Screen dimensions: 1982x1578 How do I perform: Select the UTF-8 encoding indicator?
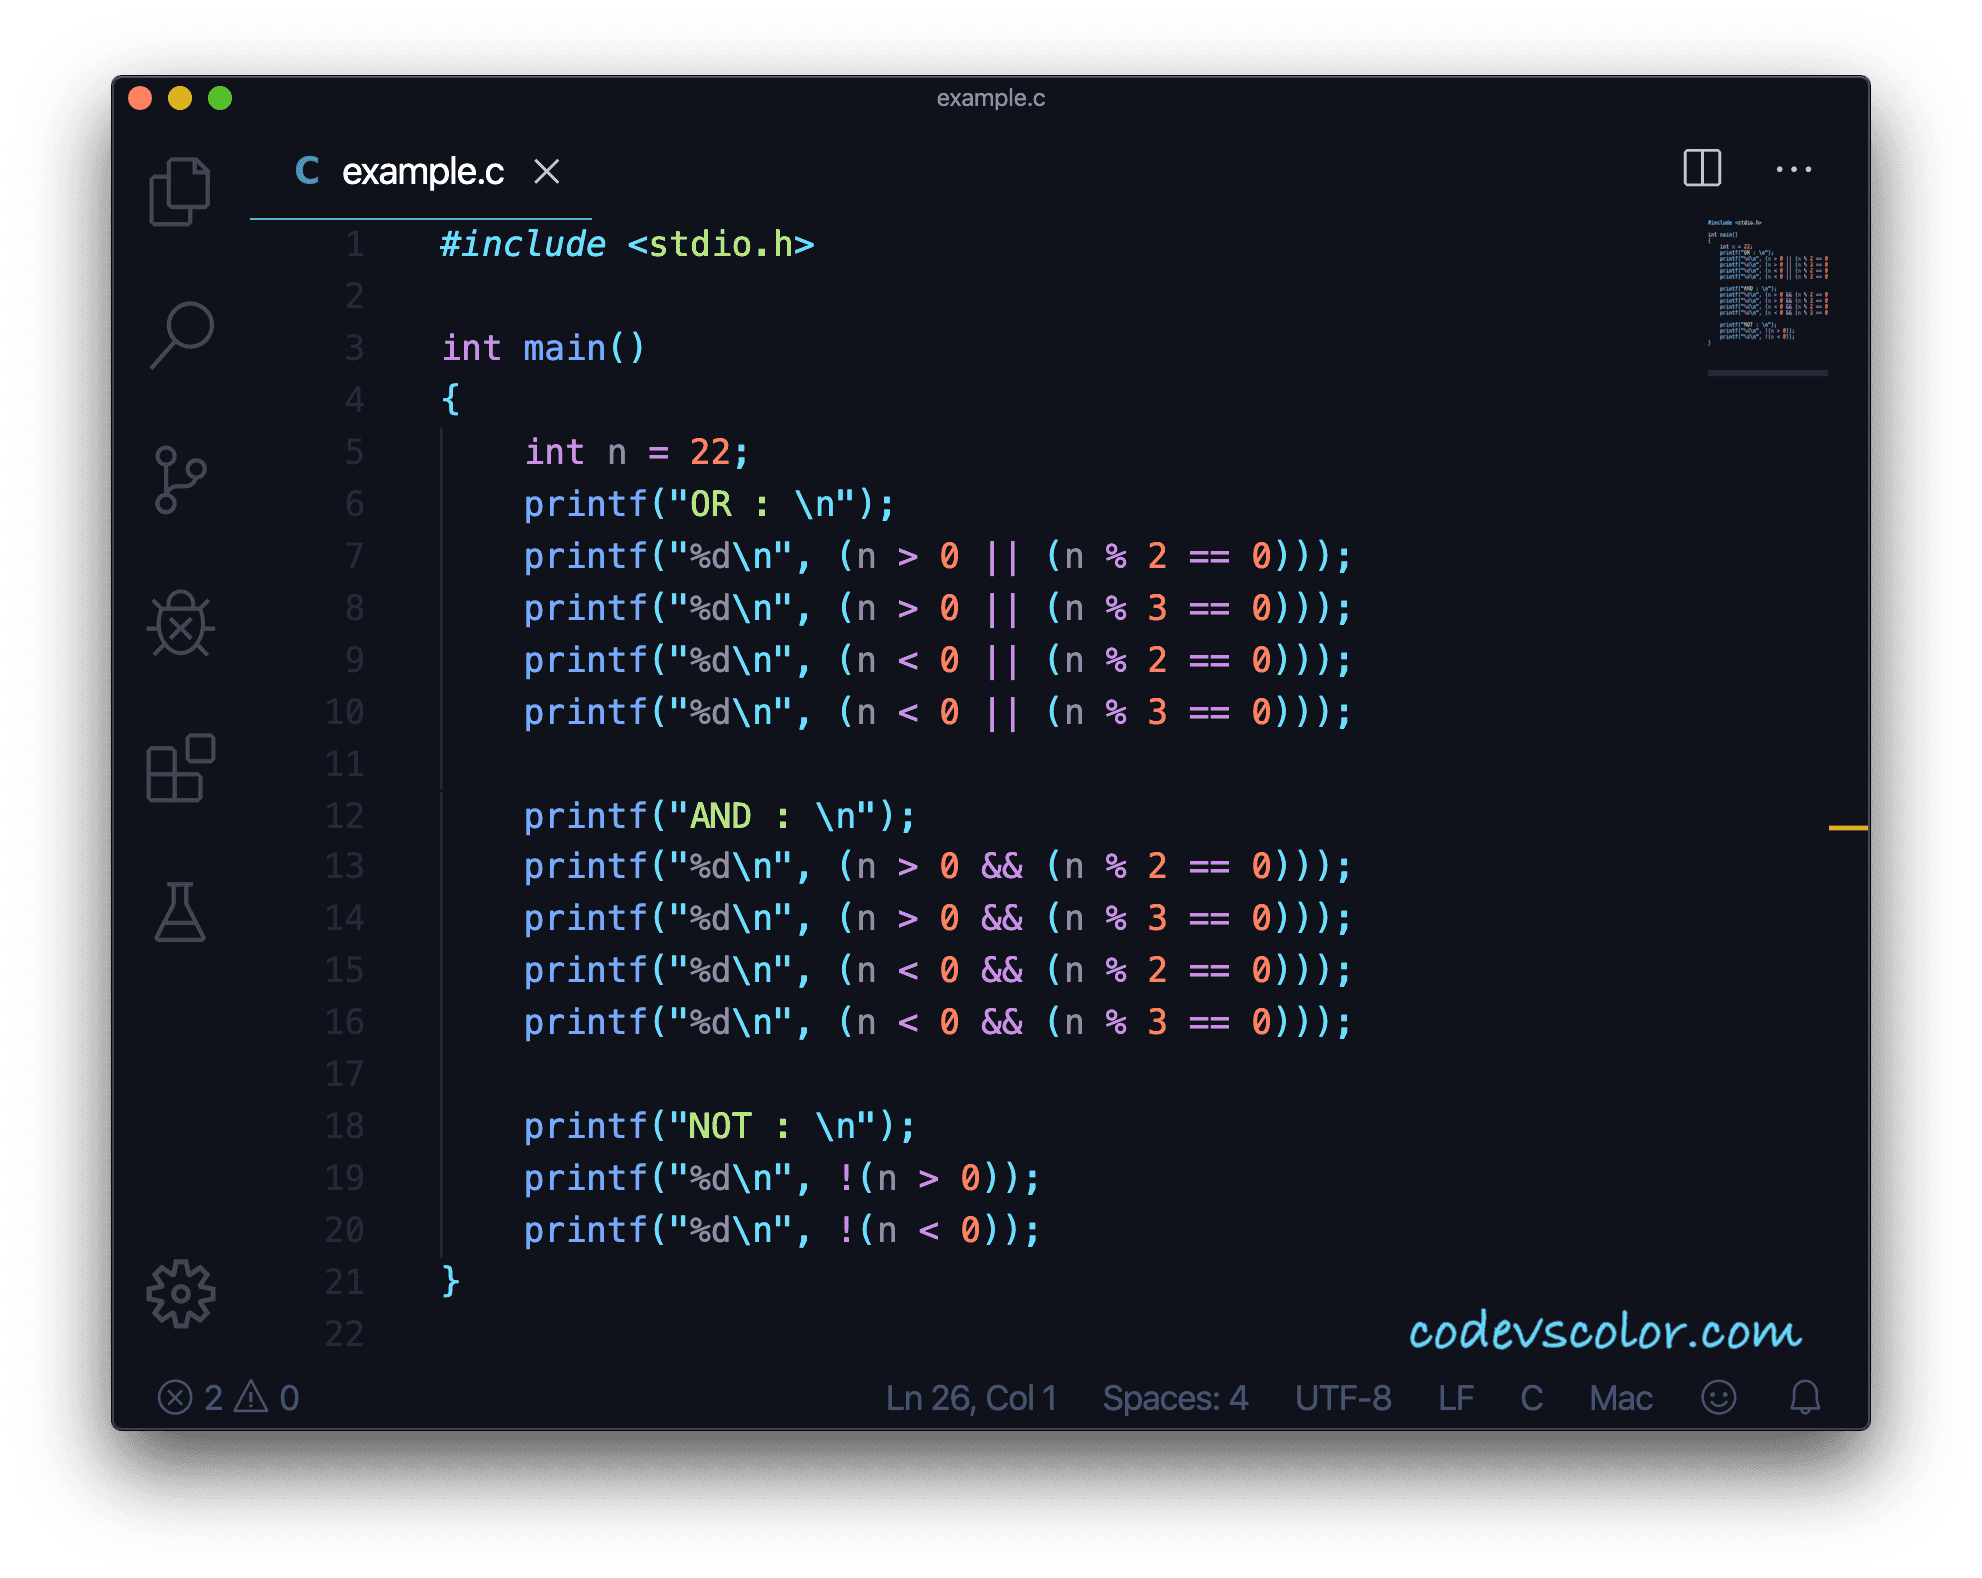click(x=1343, y=1397)
